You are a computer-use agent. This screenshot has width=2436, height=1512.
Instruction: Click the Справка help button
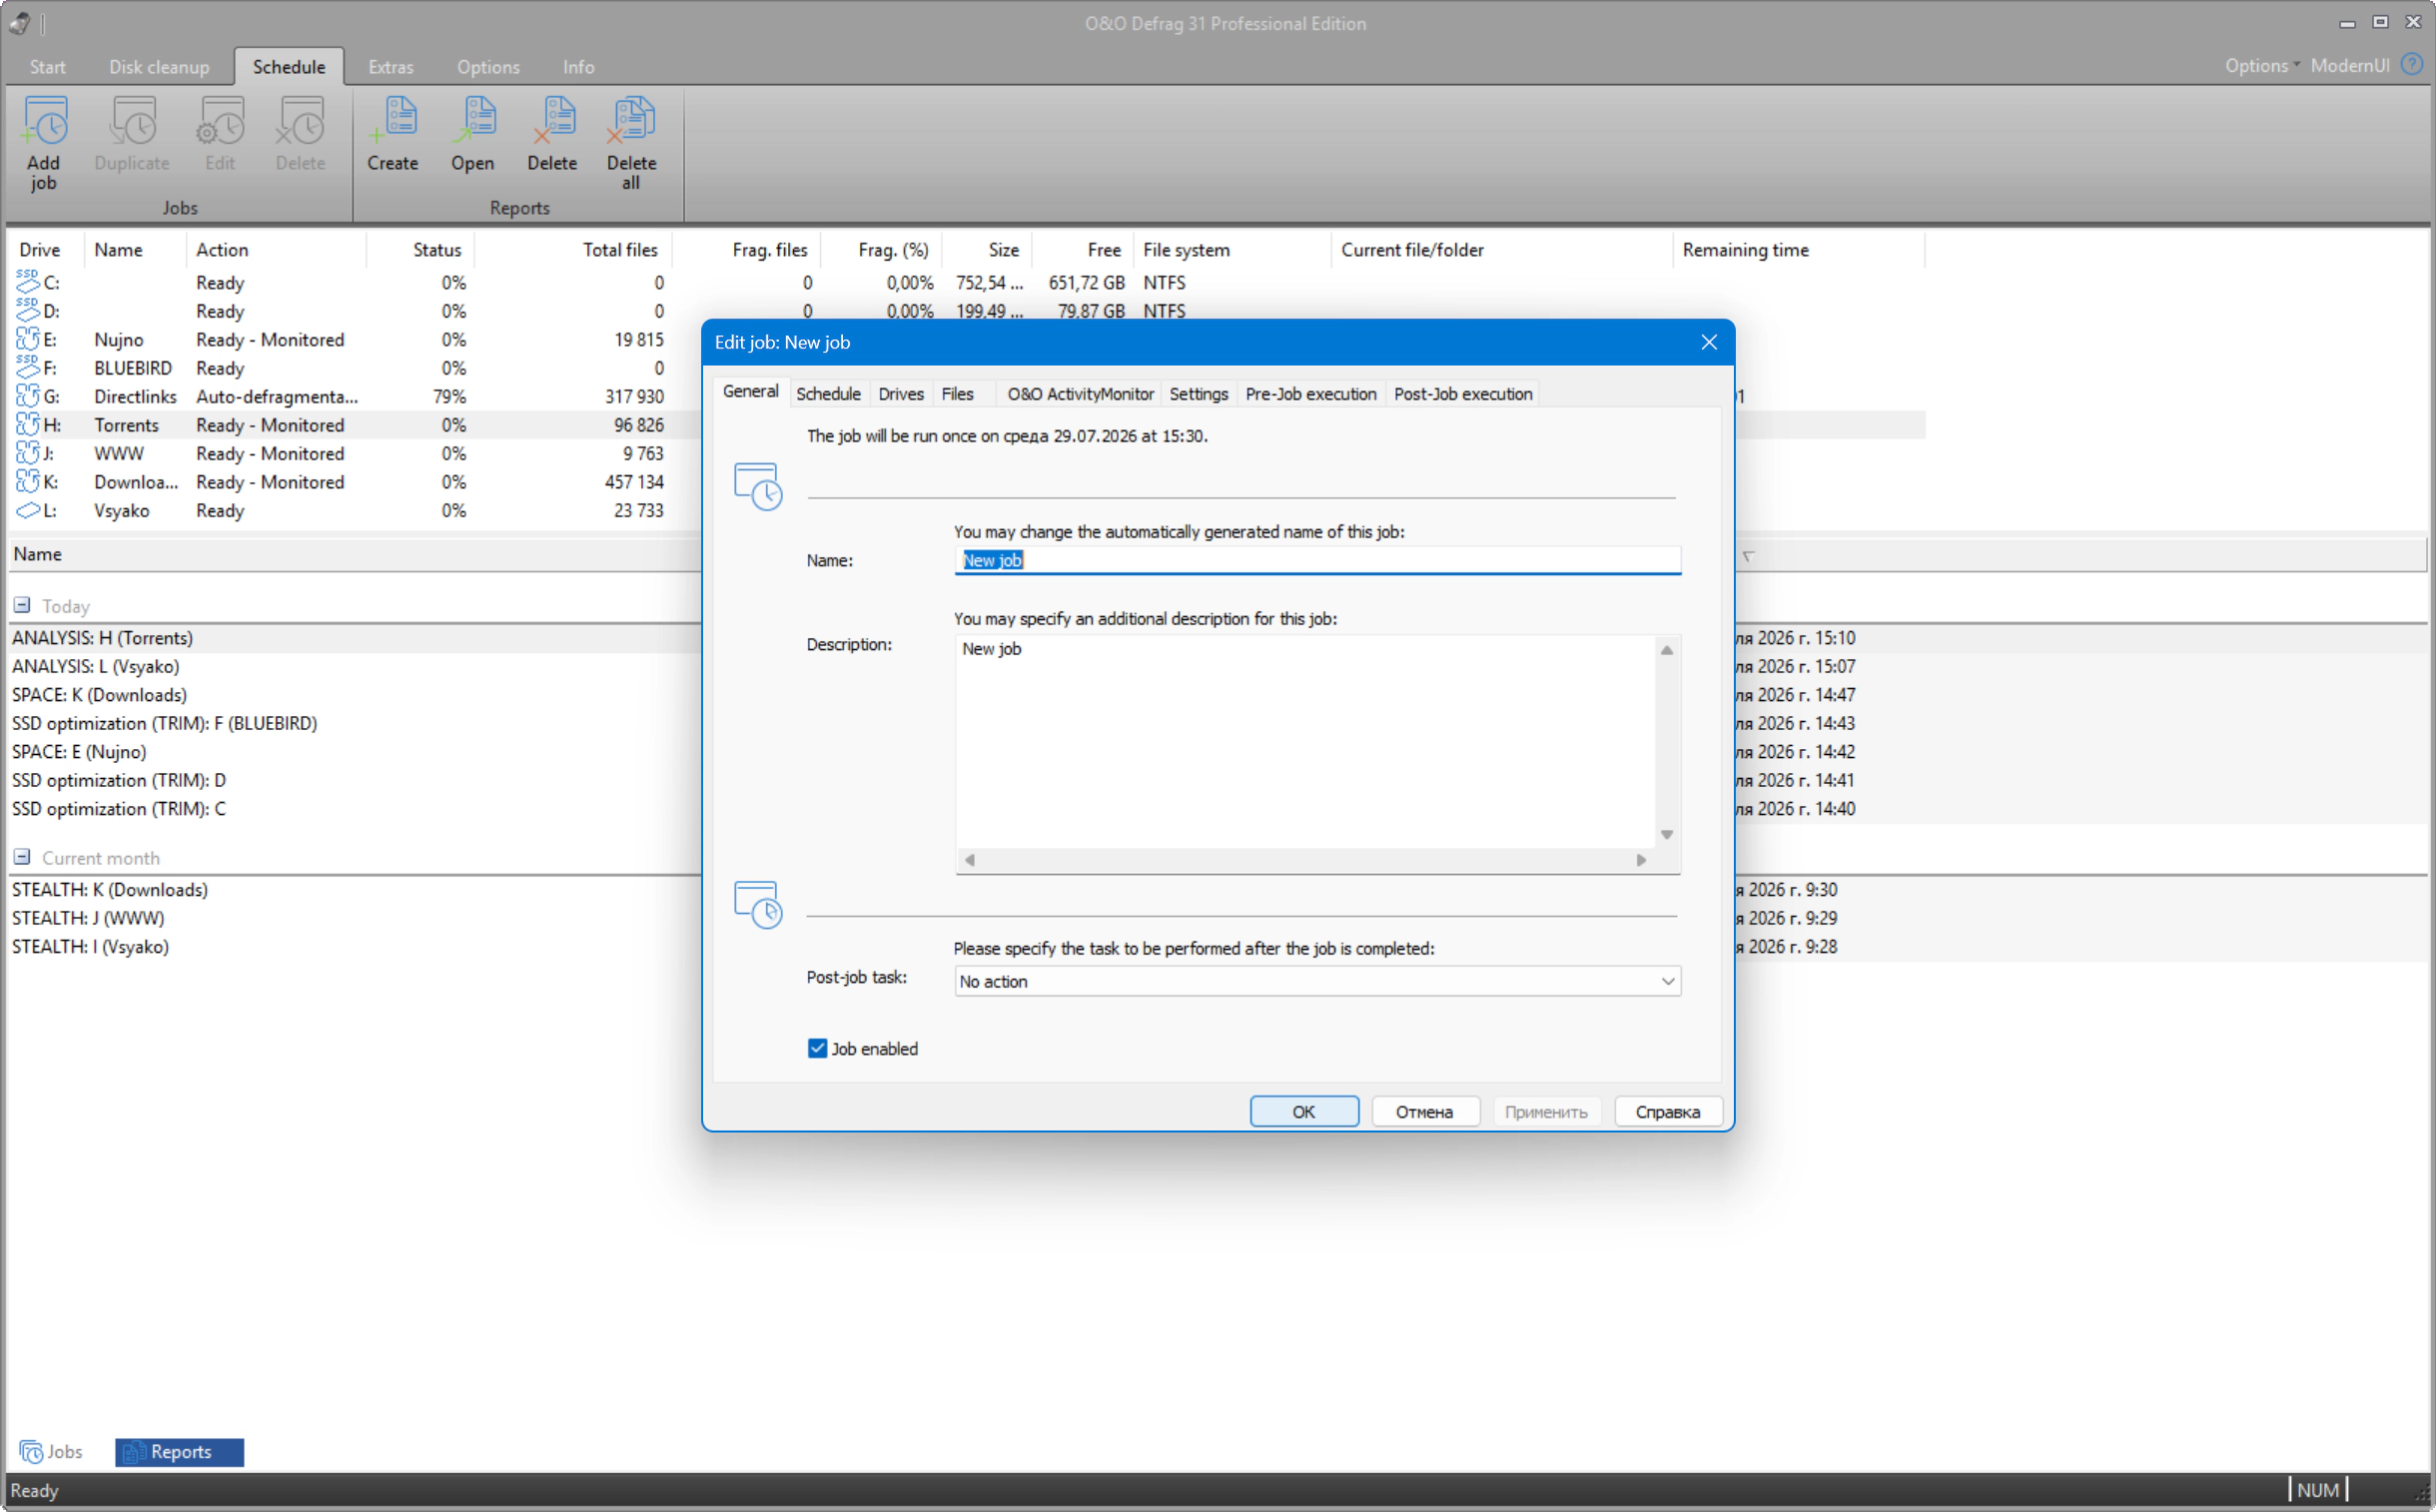(x=1668, y=1111)
